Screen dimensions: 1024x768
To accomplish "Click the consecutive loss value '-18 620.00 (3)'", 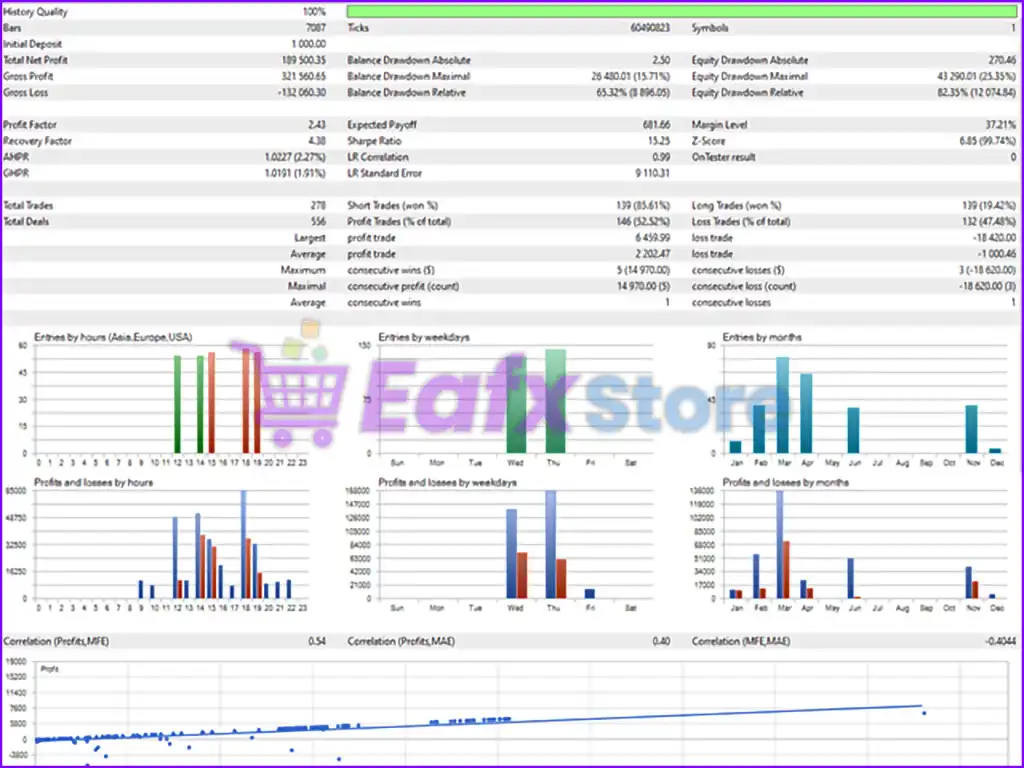I will point(987,287).
